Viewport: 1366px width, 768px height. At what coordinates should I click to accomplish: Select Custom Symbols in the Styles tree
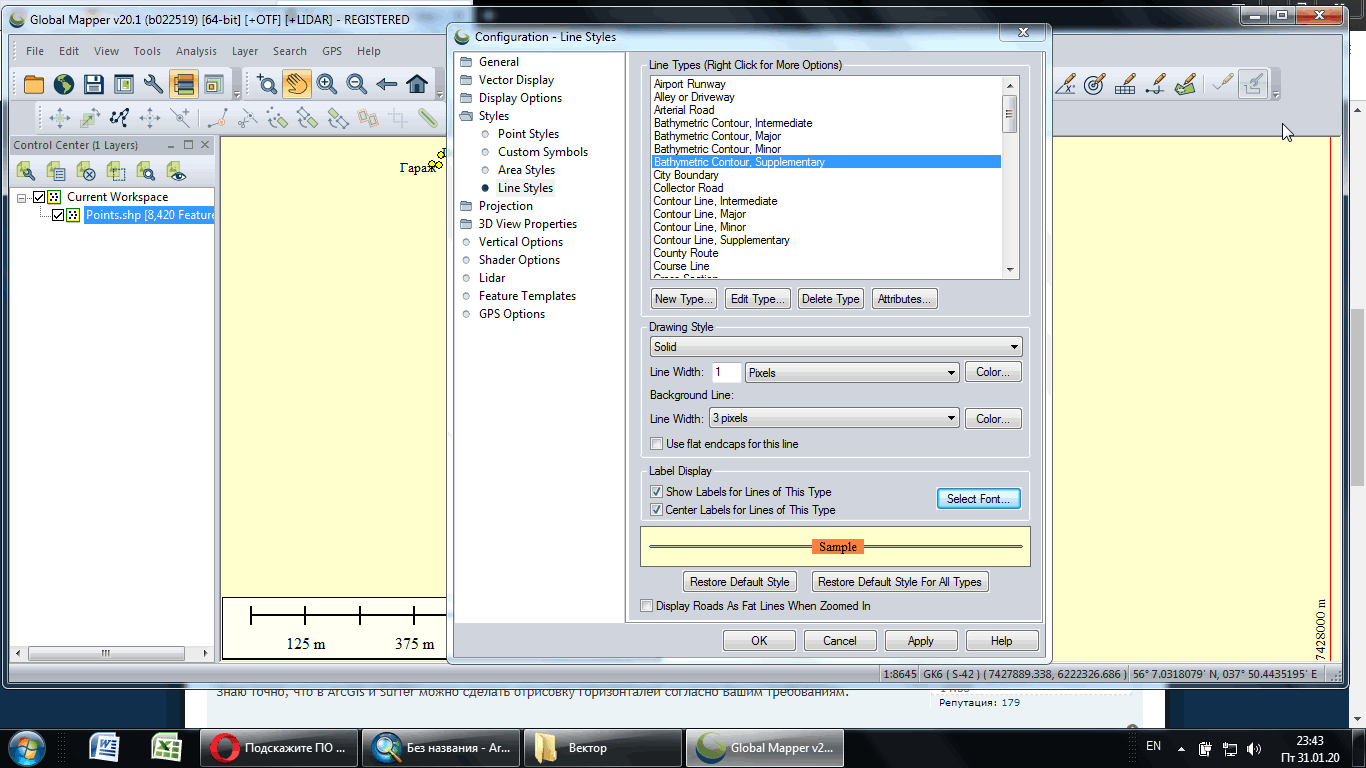(x=543, y=152)
